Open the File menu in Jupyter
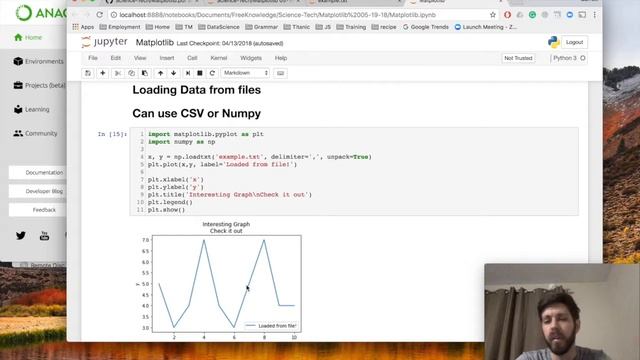This screenshot has height=360, width=640. pos(93,58)
